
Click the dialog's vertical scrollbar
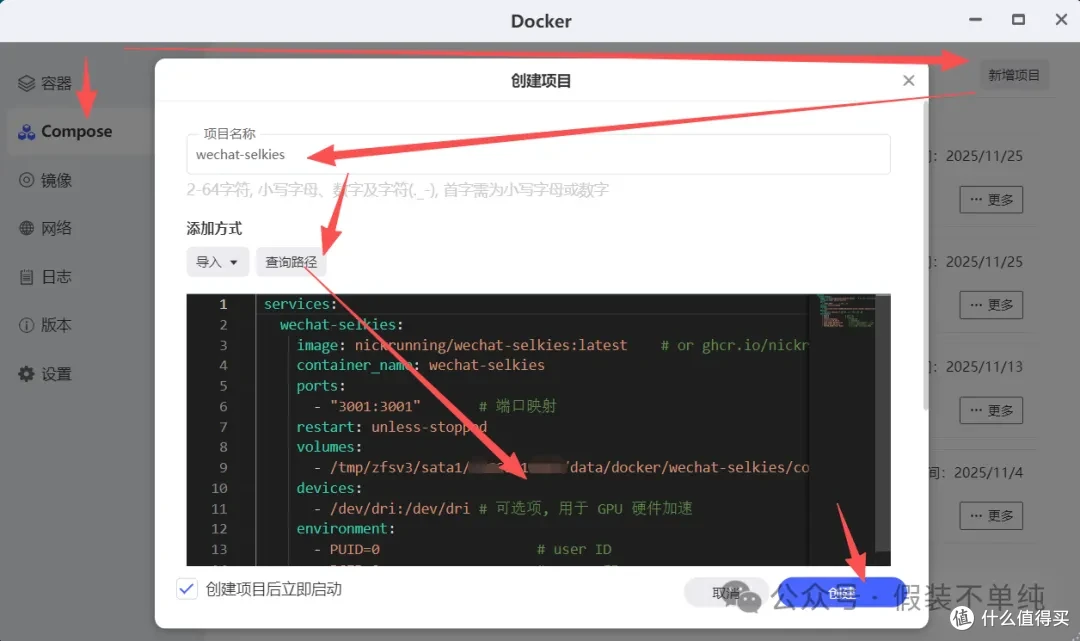pos(925,256)
